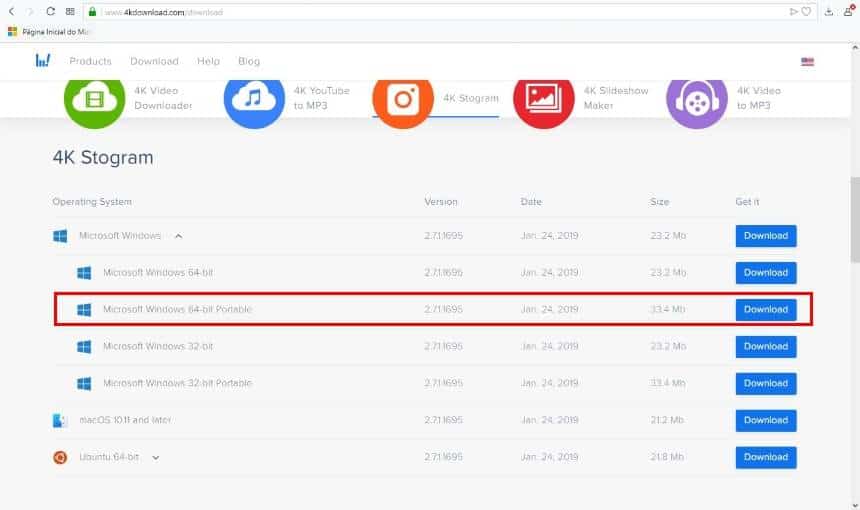Open the Blog menu item
The image size is (860, 510).
pos(249,61)
